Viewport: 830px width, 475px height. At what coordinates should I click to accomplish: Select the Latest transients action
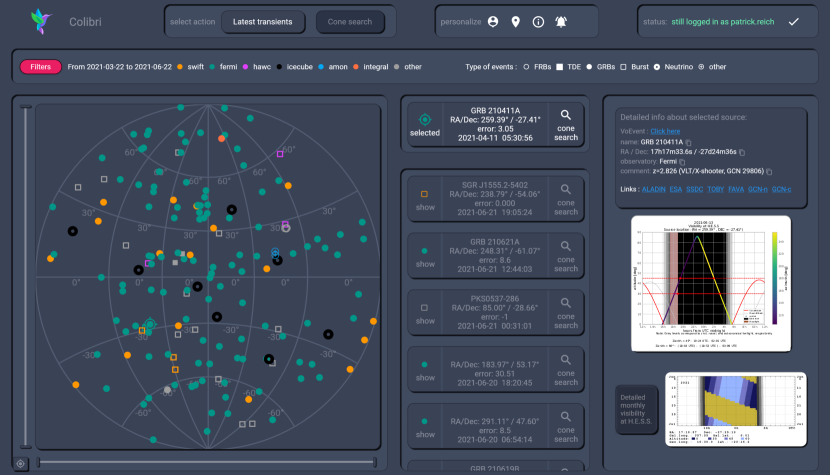point(263,21)
